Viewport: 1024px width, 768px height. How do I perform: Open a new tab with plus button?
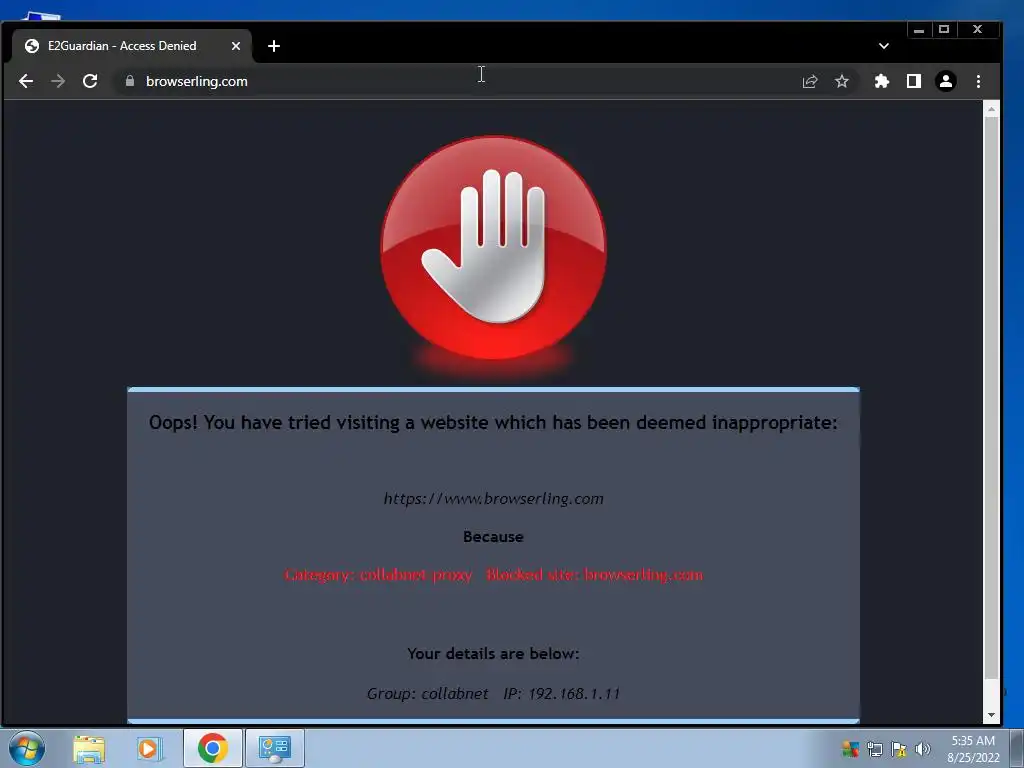(x=274, y=46)
